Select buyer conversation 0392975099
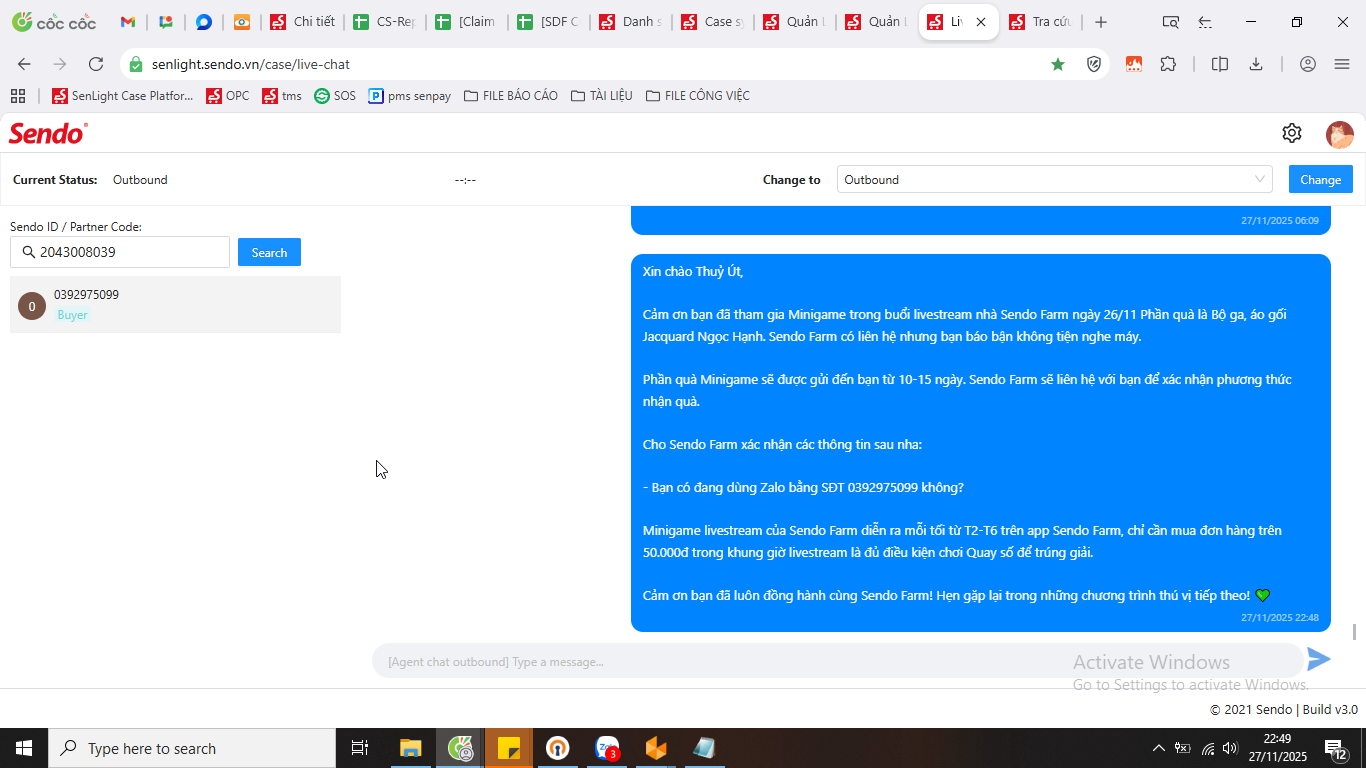 (175, 305)
